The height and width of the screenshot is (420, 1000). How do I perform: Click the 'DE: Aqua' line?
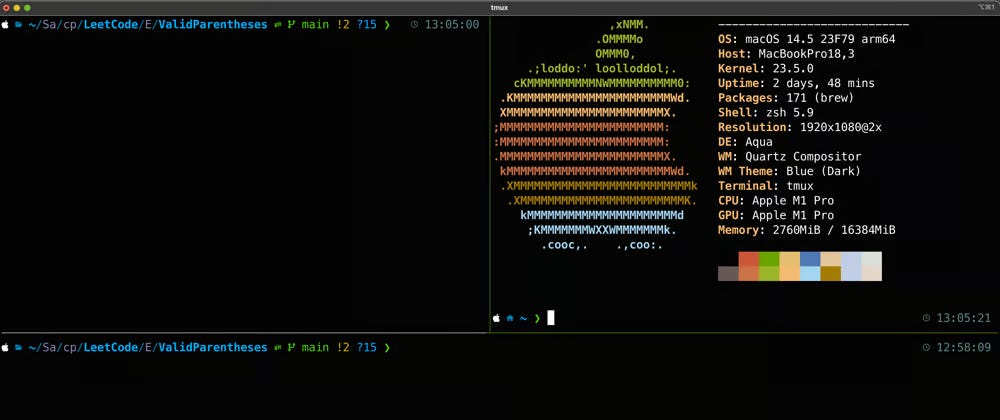click(745, 142)
